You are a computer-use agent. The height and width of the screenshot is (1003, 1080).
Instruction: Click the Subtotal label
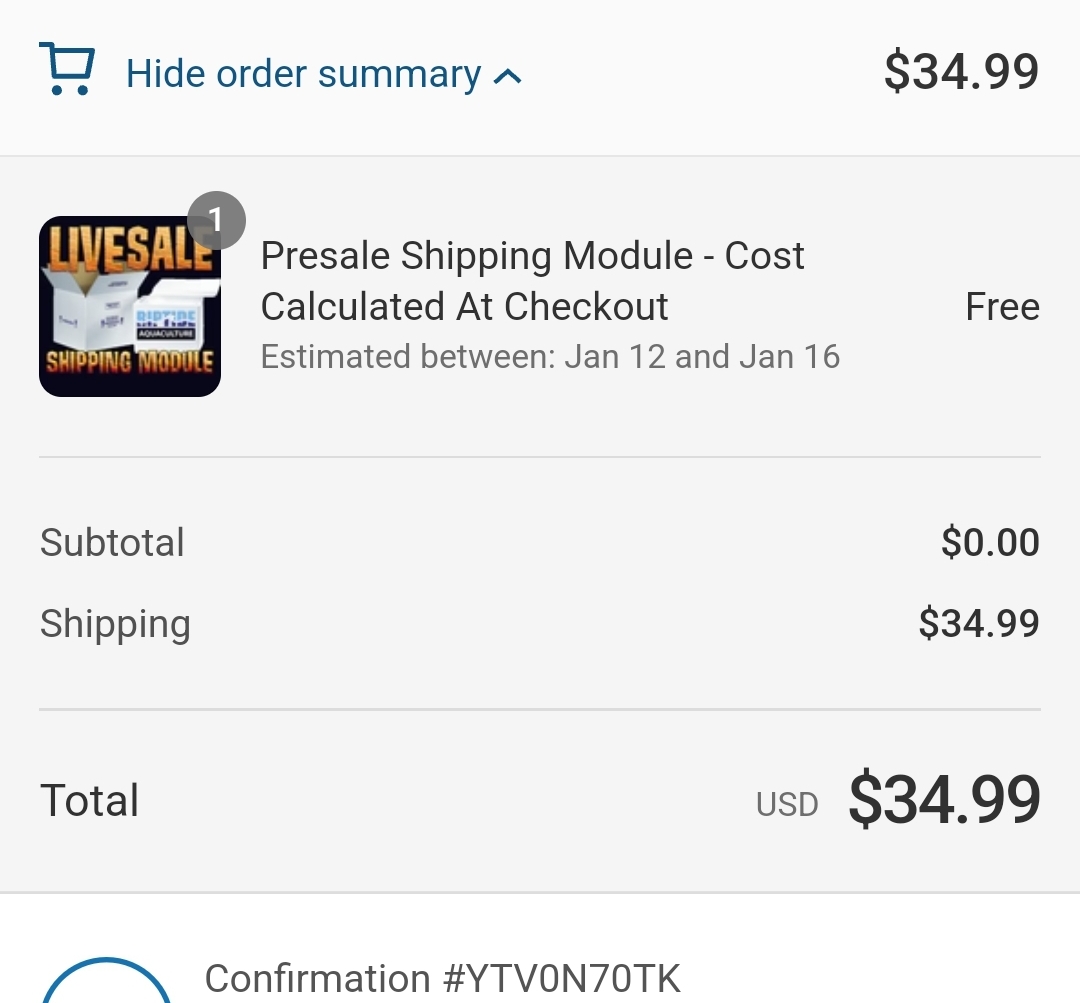point(112,543)
